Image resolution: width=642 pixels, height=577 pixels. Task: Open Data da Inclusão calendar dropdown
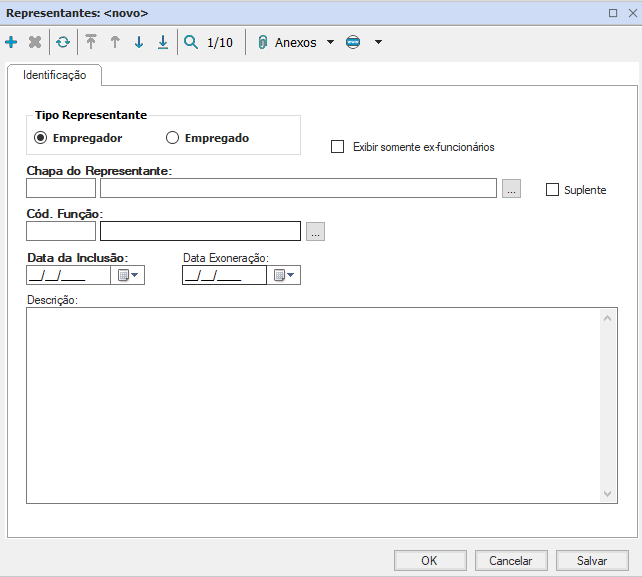(130, 276)
